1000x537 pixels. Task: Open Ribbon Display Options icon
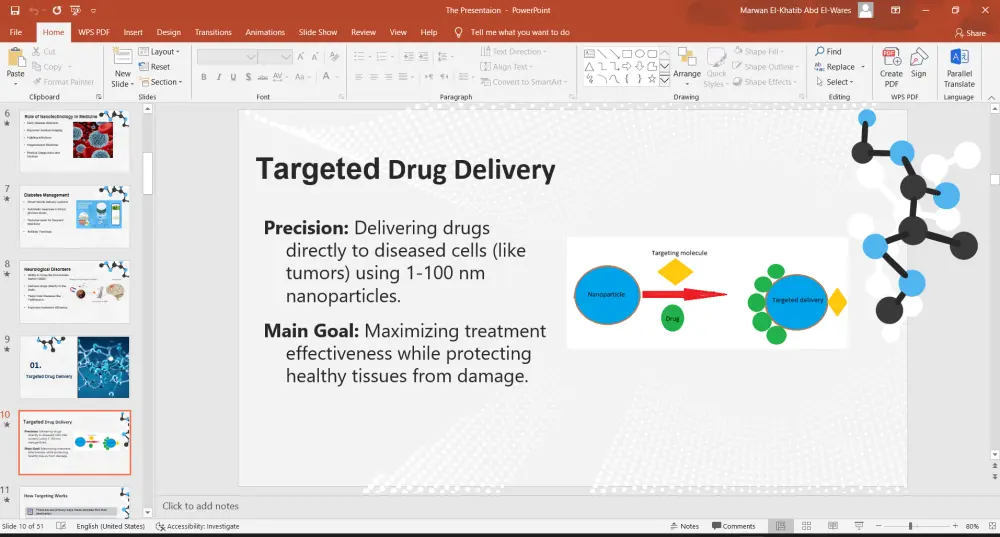coord(895,10)
